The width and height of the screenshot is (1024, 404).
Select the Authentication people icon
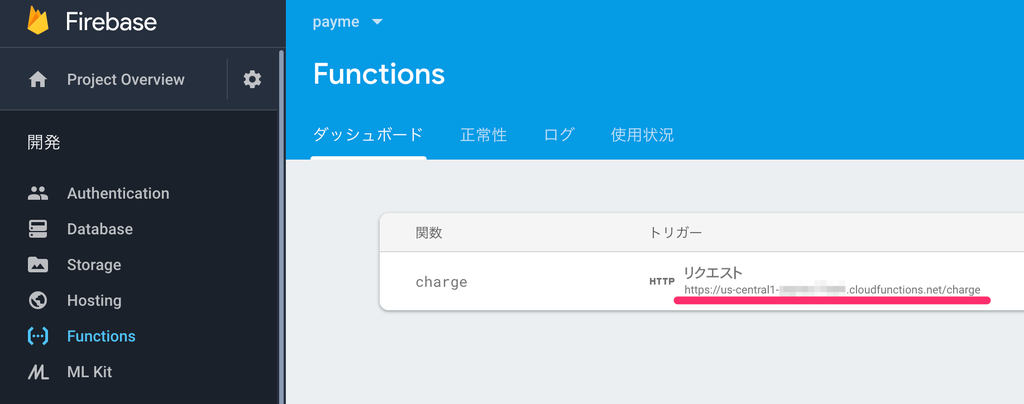click(x=38, y=193)
